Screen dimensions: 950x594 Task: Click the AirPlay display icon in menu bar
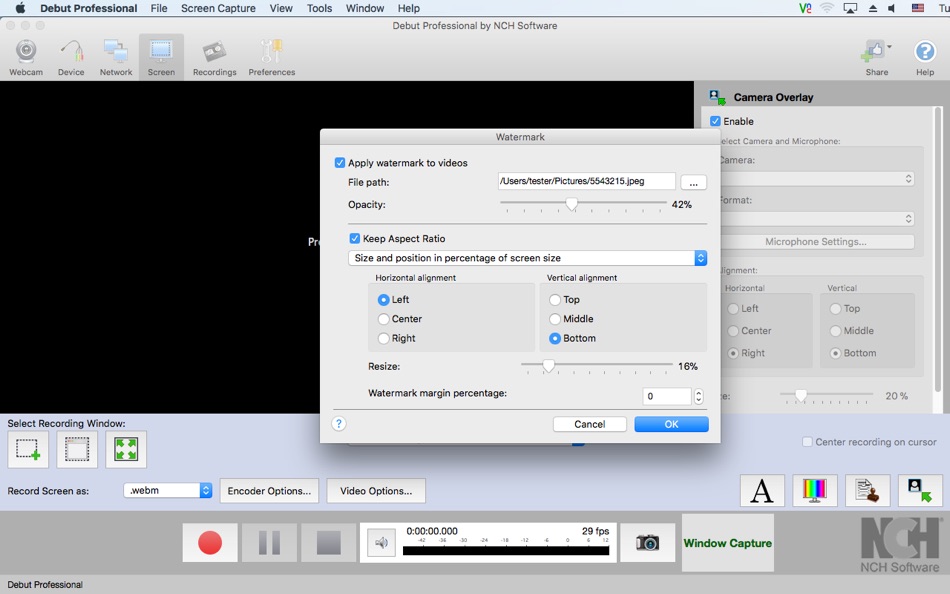pos(850,8)
